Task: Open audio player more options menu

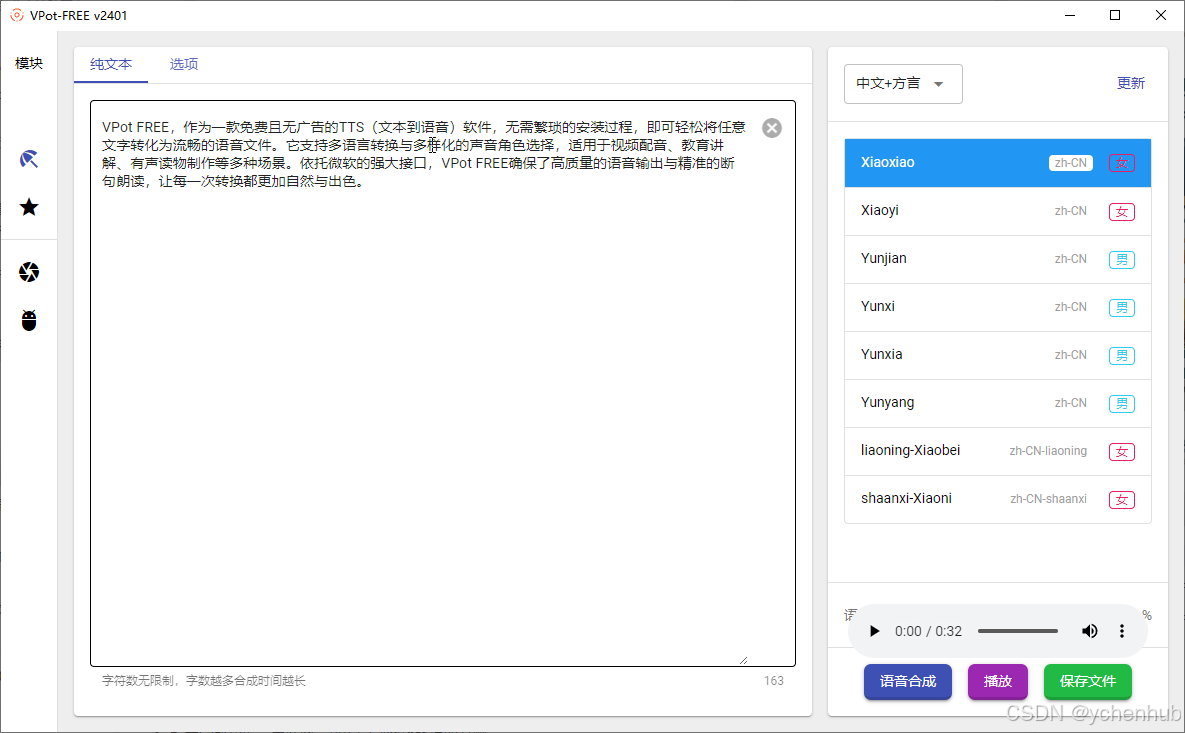Action: point(1122,631)
